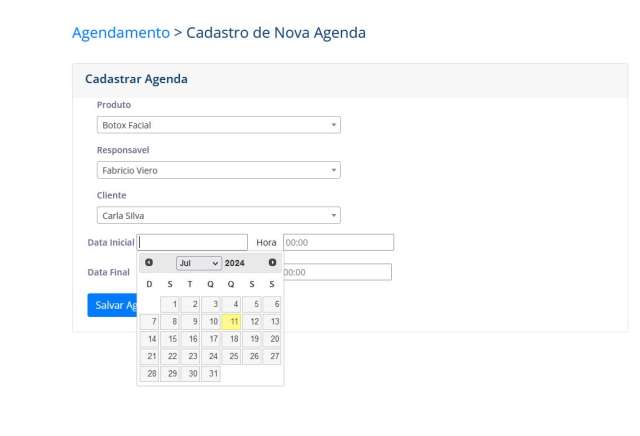
Task: Expand the Responsavel dropdown Fabricio Viero
Action: [x=218, y=170]
